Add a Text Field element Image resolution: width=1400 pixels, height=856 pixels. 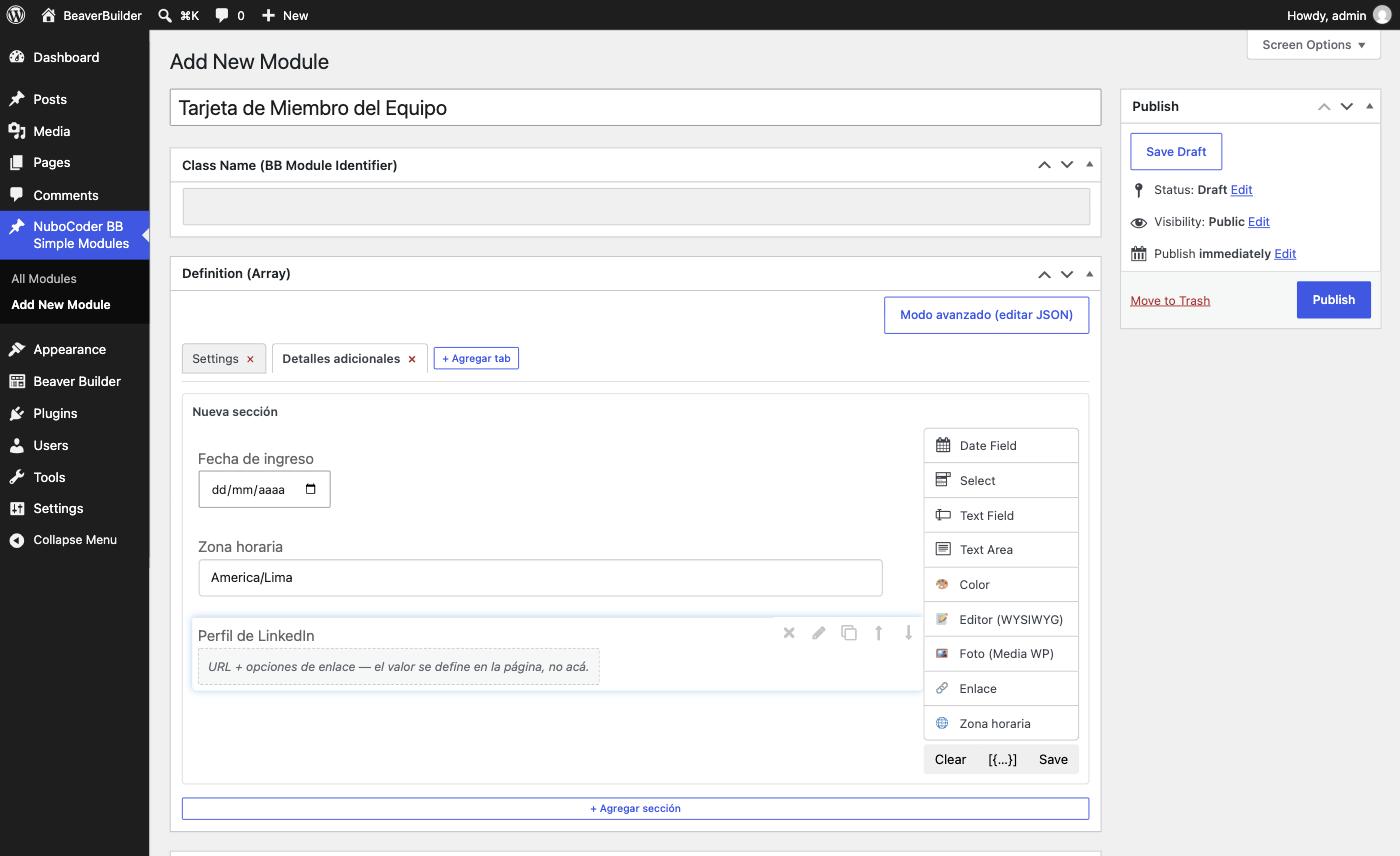[x=1001, y=515]
